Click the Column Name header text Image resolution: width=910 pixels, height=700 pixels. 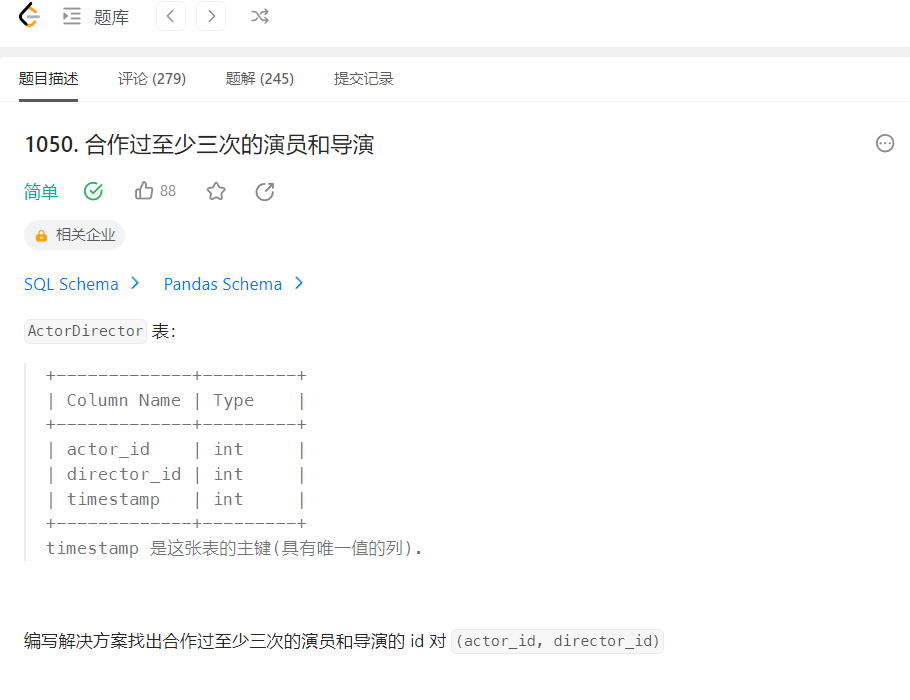click(124, 400)
